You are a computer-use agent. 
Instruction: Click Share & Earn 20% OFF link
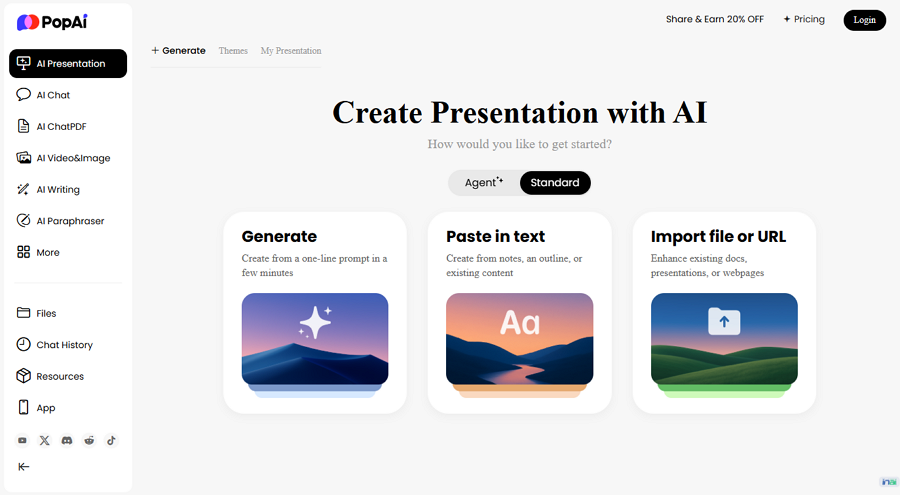[715, 20]
